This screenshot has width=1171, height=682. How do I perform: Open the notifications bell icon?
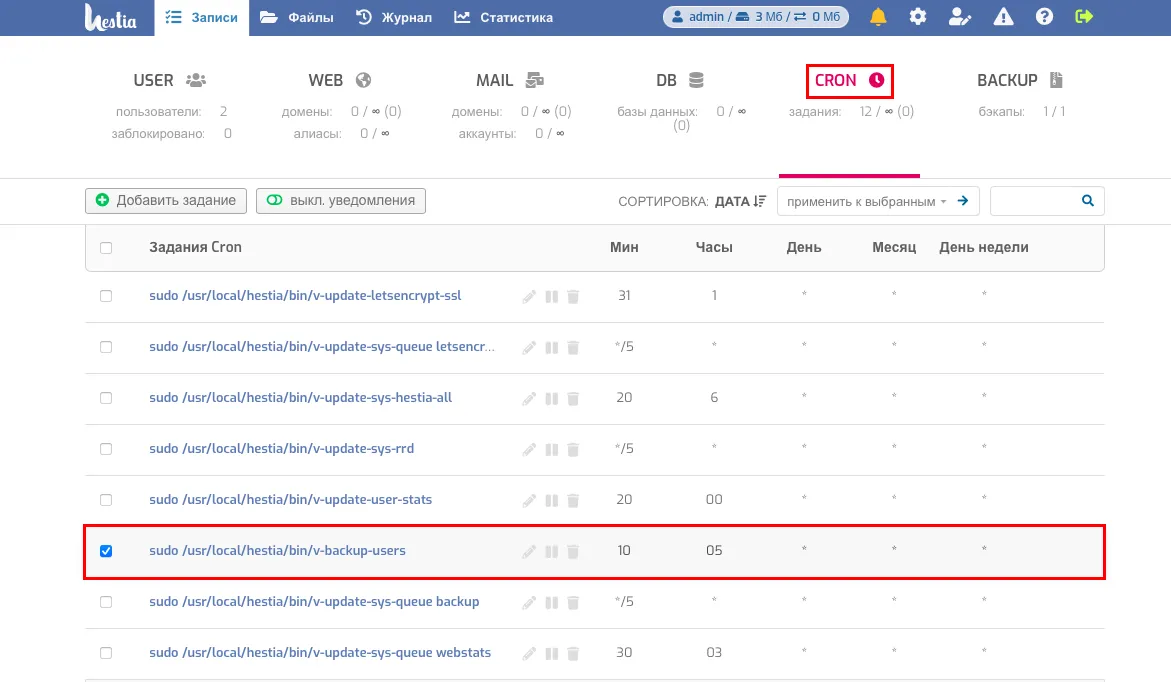[x=878, y=17]
